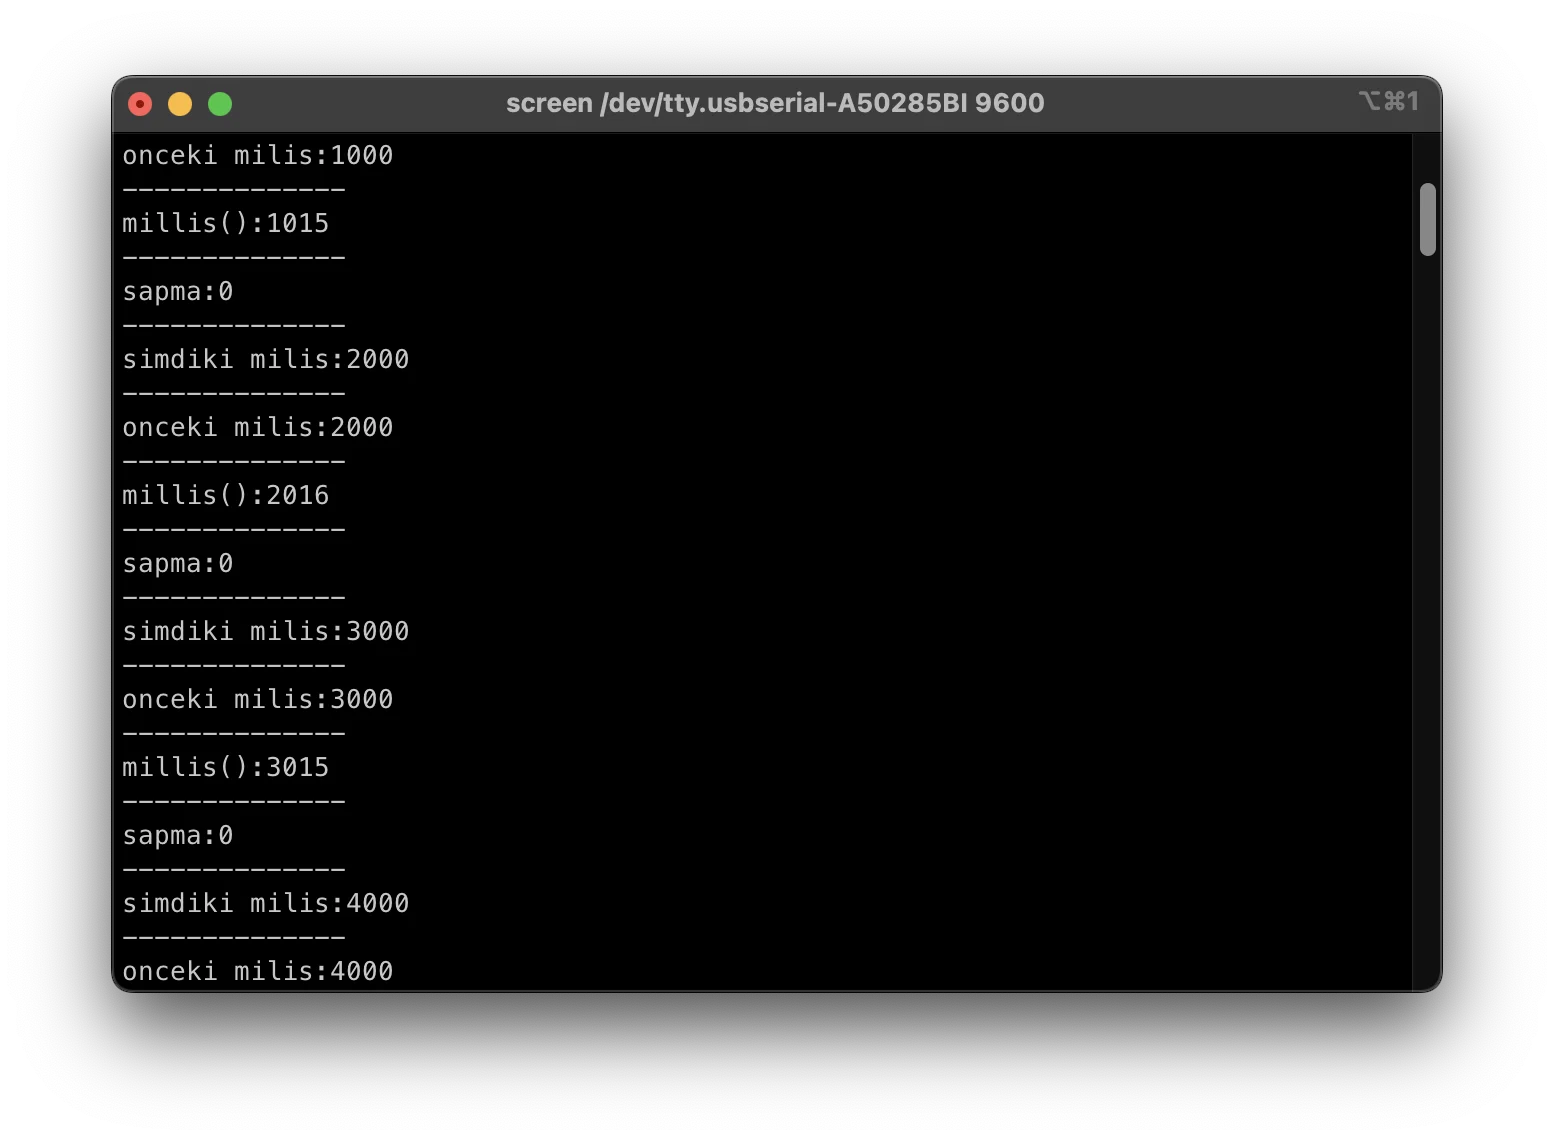This screenshot has width=1554, height=1140.
Task: Click the ⌥⌘1 window shortcut indicator
Action: (1389, 101)
